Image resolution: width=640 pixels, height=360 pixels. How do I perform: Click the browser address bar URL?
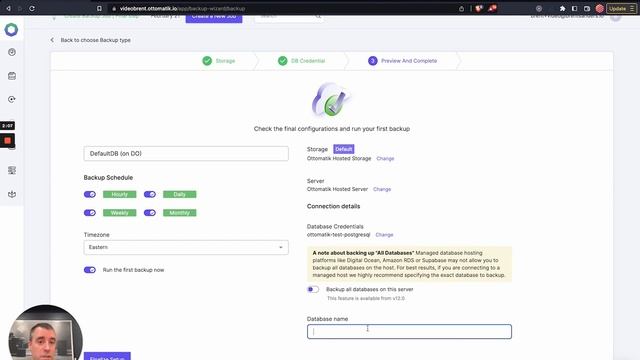click(182, 9)
